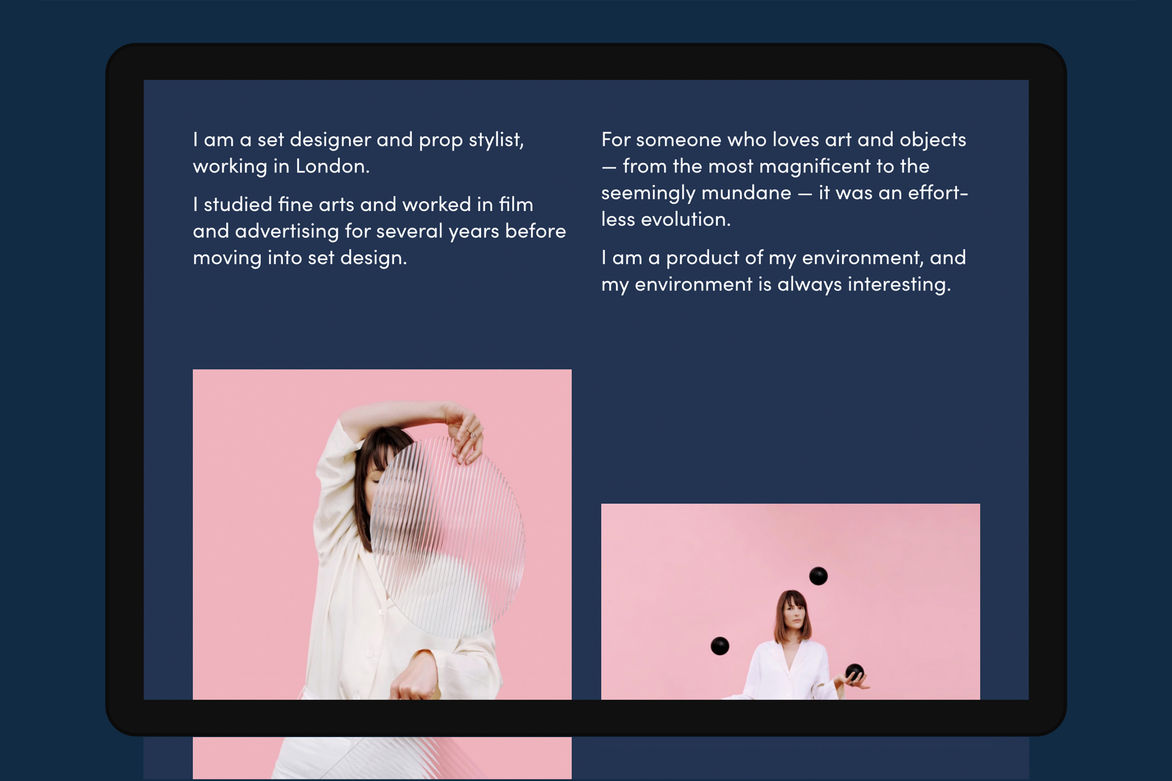Click the 'I am a product of my environment' line
Viewport: 1172px width, 781px height.
[783, 258]
